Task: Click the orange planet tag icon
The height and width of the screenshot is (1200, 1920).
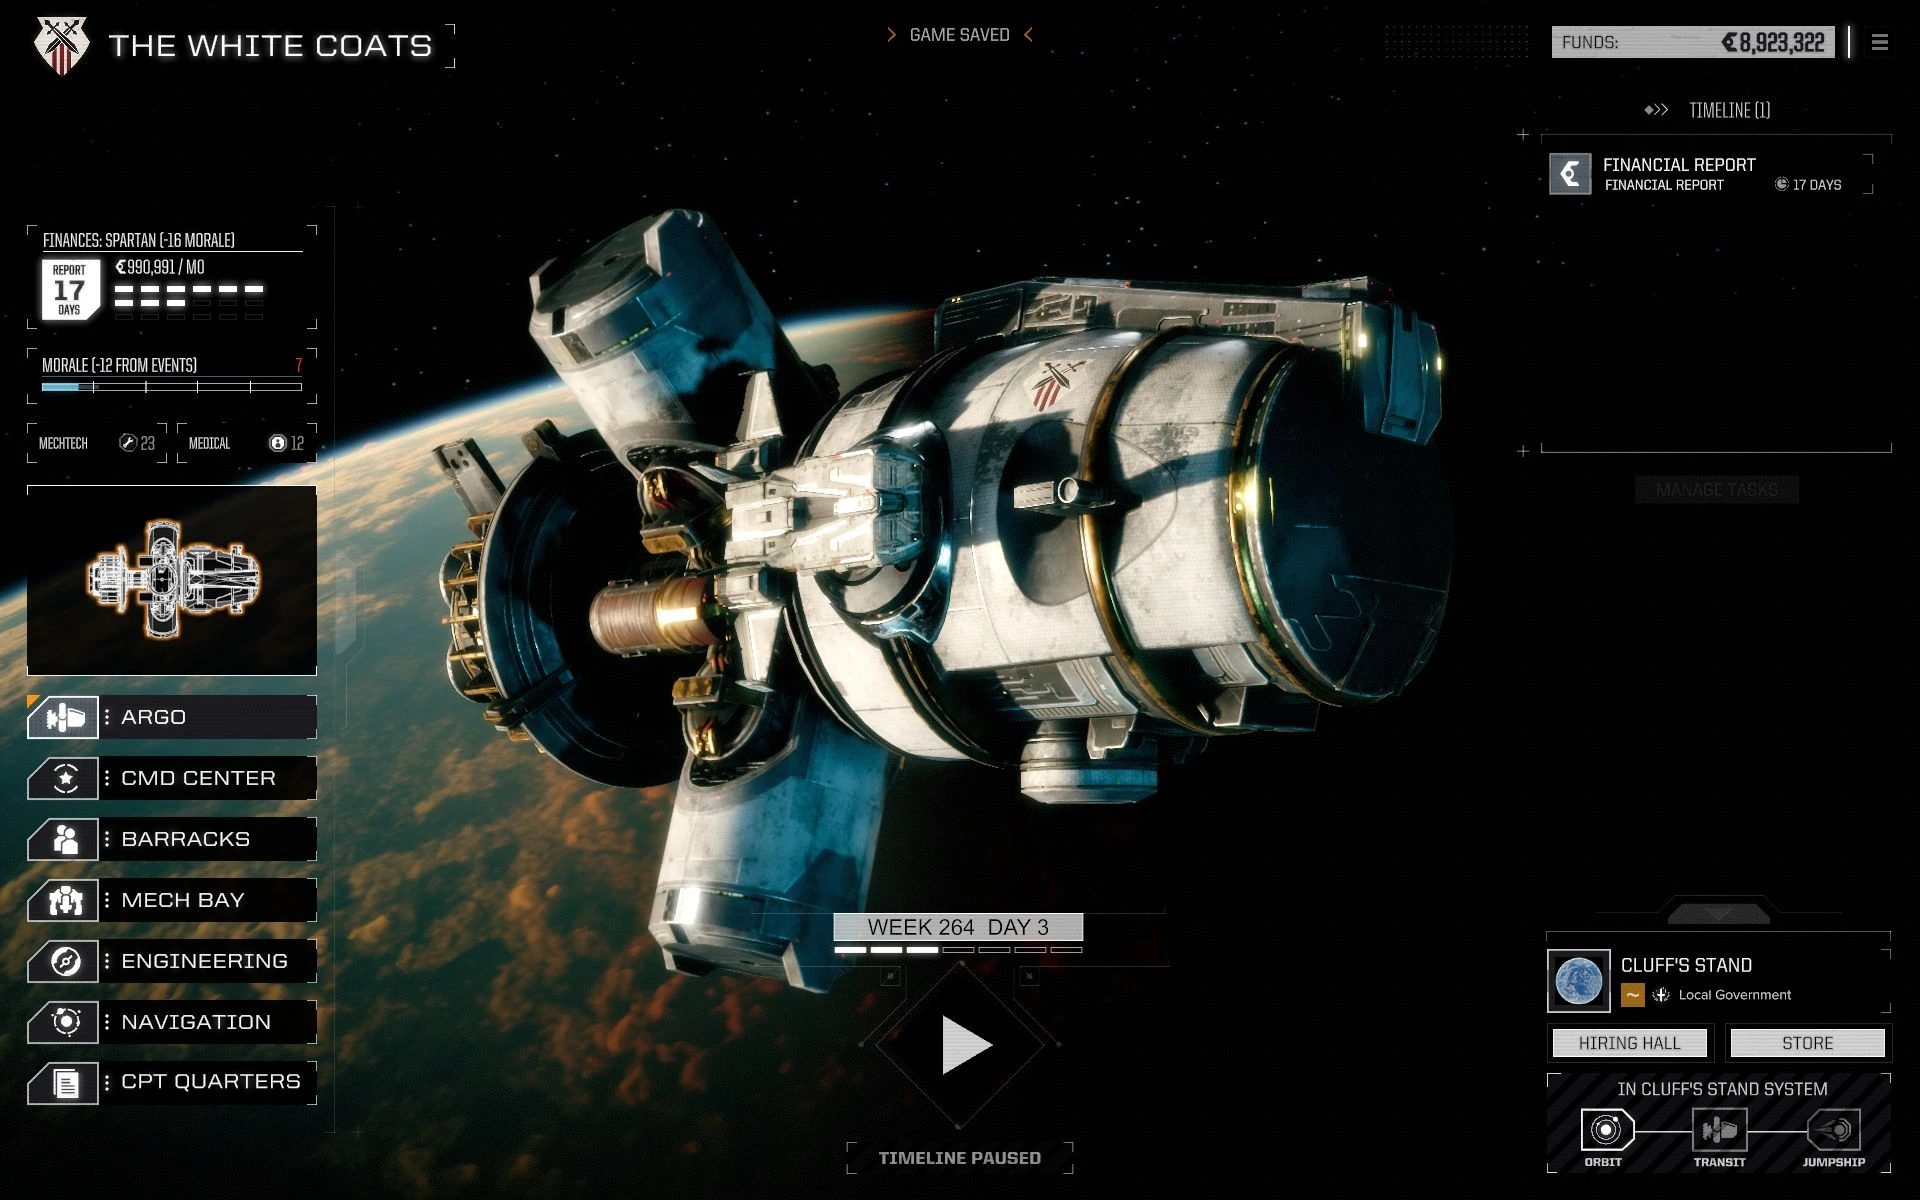Action: [x=1633, y=995]
